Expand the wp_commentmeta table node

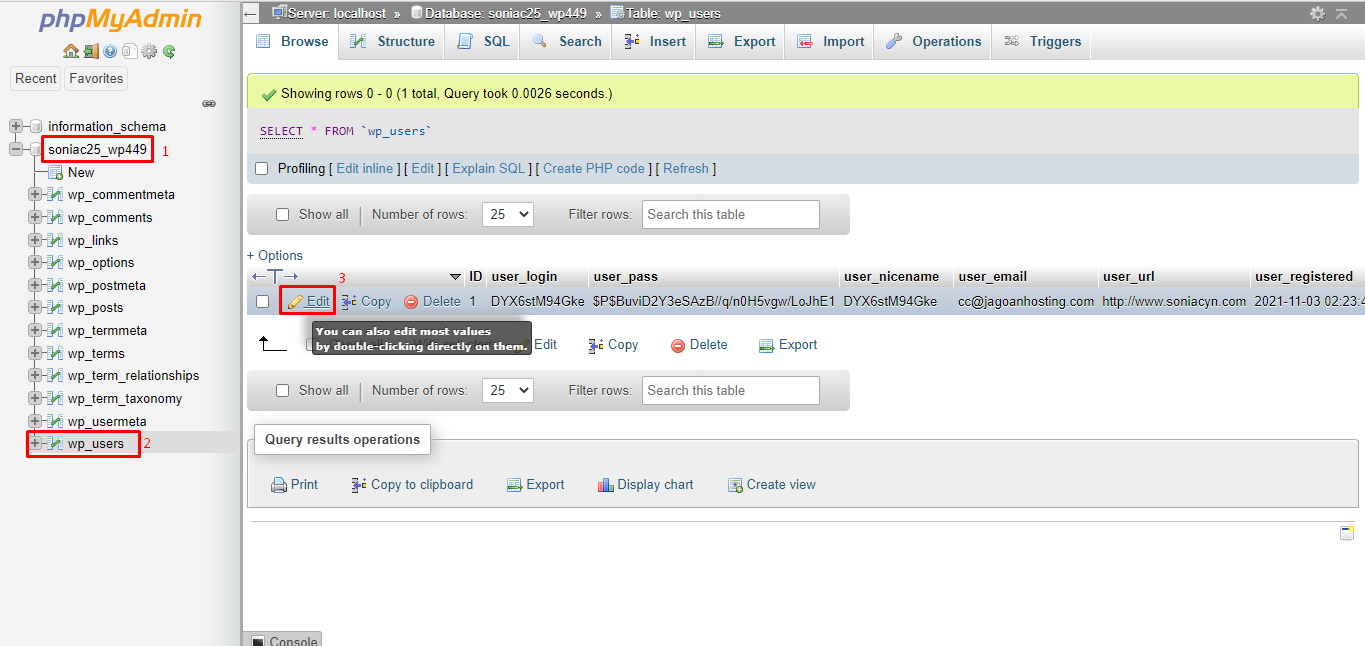35,195
